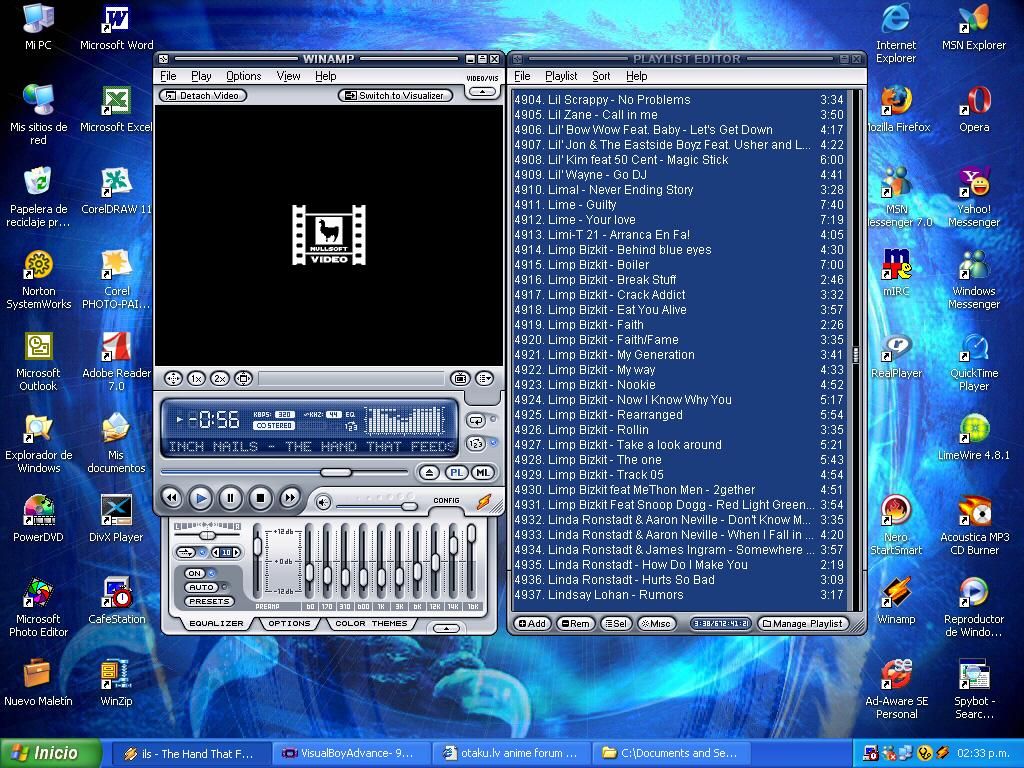Open the PowerDVD desktop icon

(38, 518)
